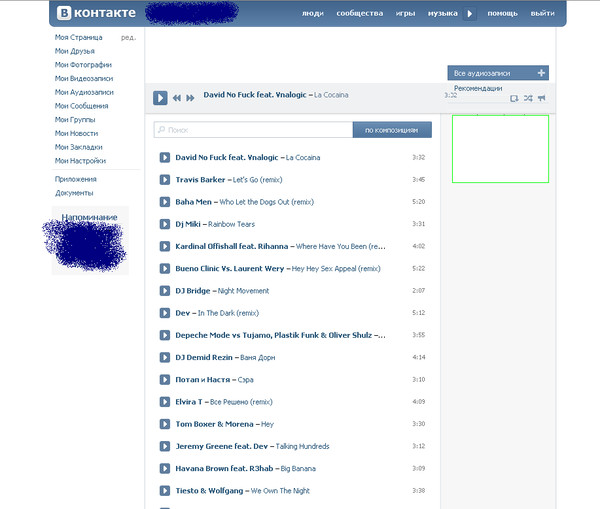Skip to previous track in player
Screen dimensions: 600x509
(x=176, y=98)
